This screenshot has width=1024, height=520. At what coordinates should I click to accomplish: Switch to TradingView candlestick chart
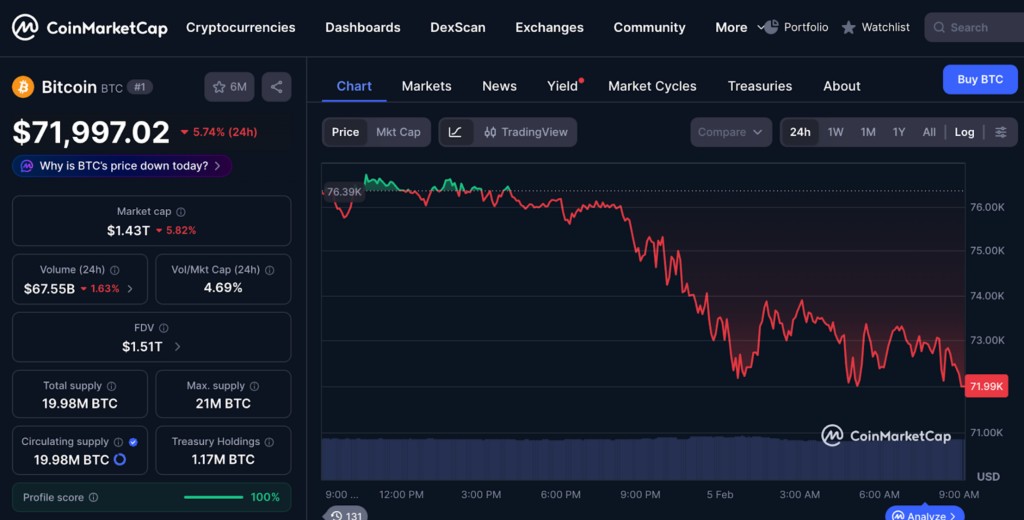526,132
